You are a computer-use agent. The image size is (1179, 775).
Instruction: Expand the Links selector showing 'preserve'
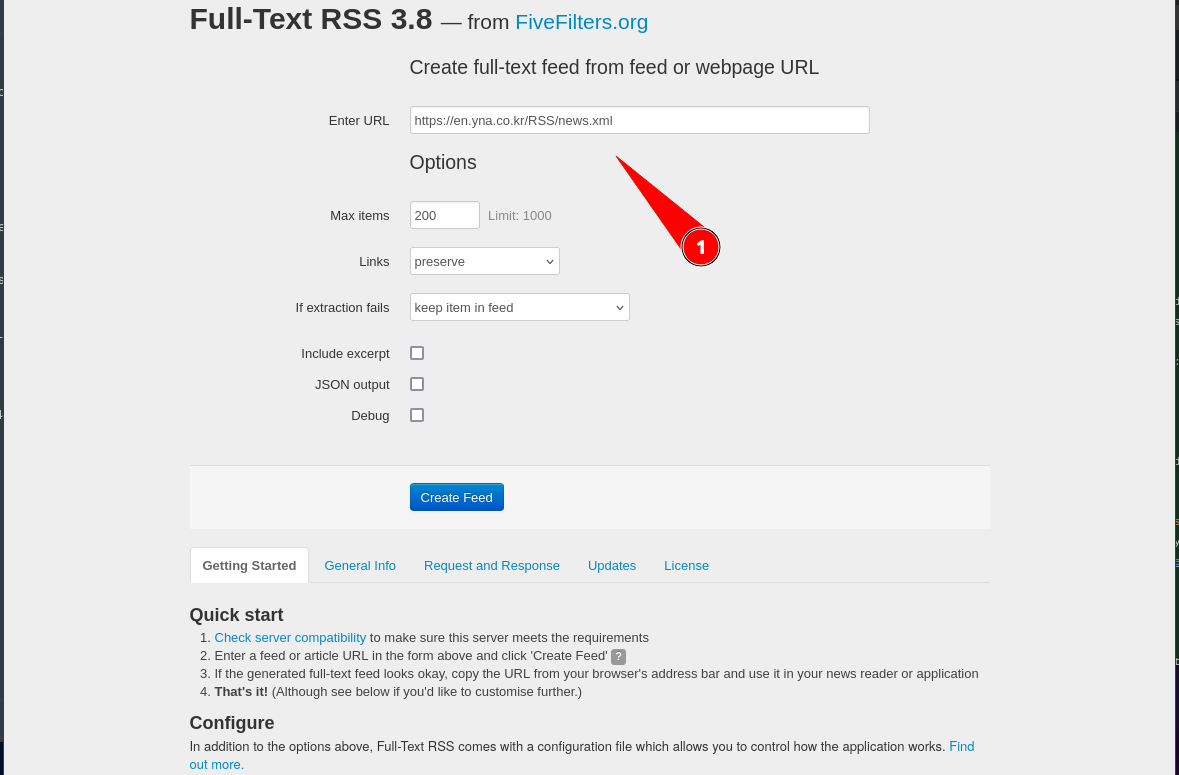[484, 261]
